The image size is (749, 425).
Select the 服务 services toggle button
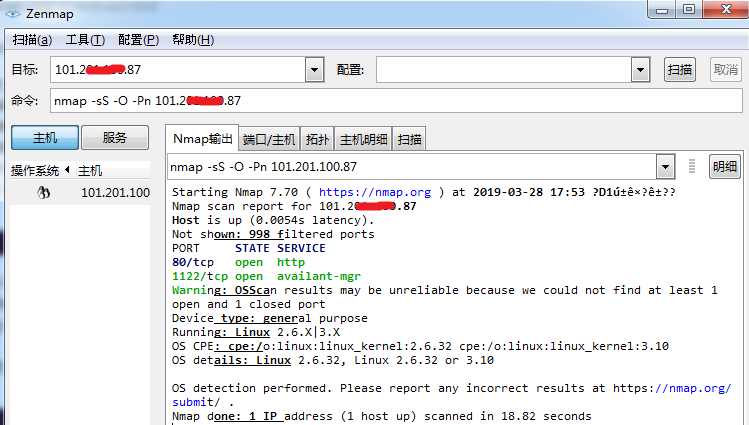coord(115,138)
